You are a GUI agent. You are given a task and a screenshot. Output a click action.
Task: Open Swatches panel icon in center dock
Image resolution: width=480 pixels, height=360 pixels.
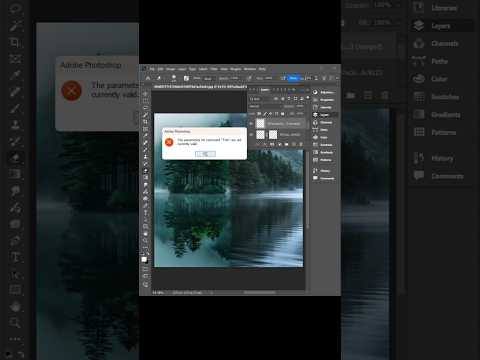coord(315,145)
